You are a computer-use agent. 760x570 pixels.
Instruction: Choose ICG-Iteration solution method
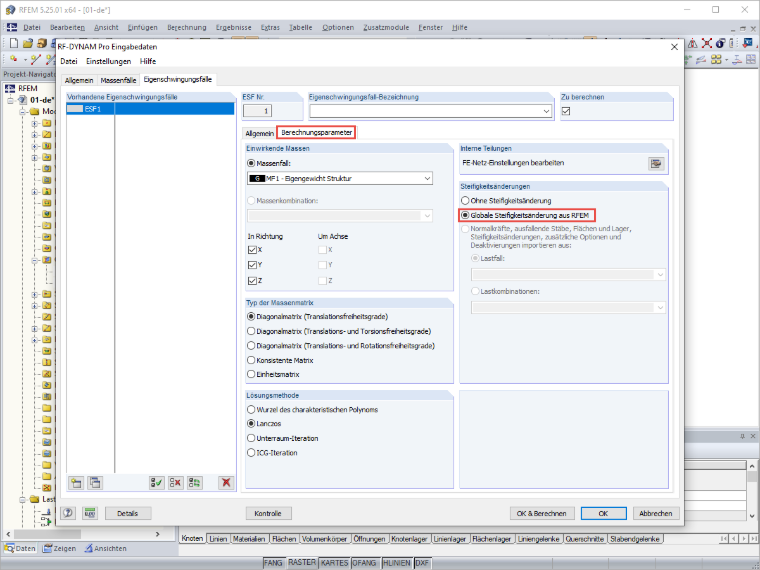[272, 453]
